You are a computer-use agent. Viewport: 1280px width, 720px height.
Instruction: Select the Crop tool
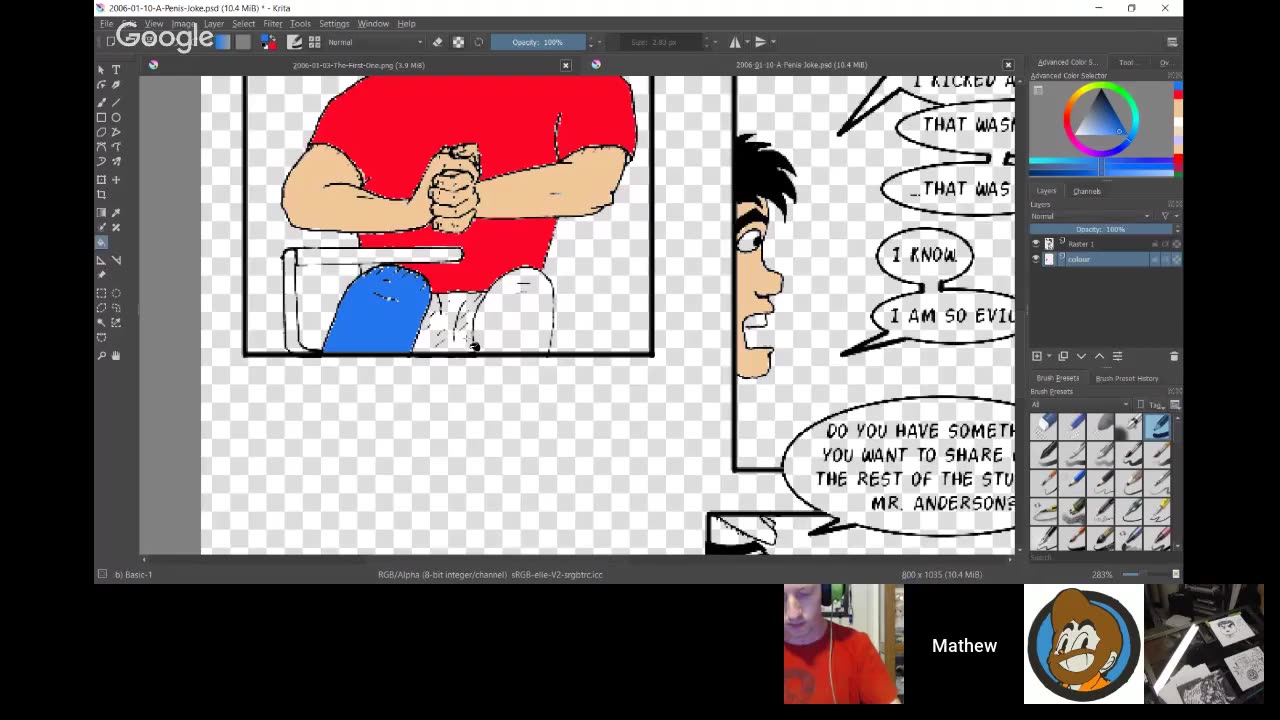point(101,195)
